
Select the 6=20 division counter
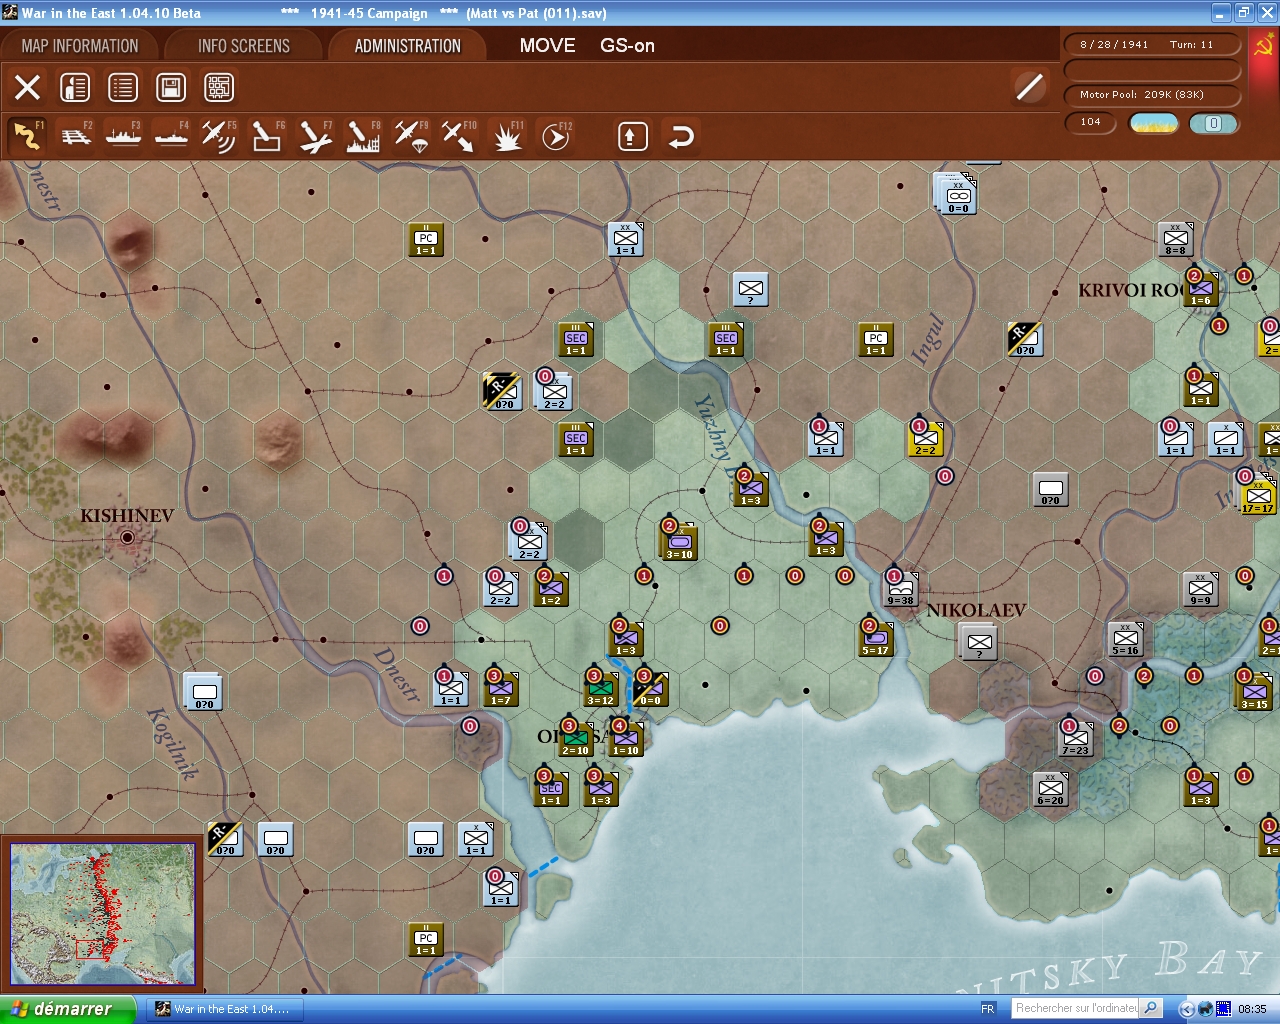pyautogui.click(x=1051, y=789)
